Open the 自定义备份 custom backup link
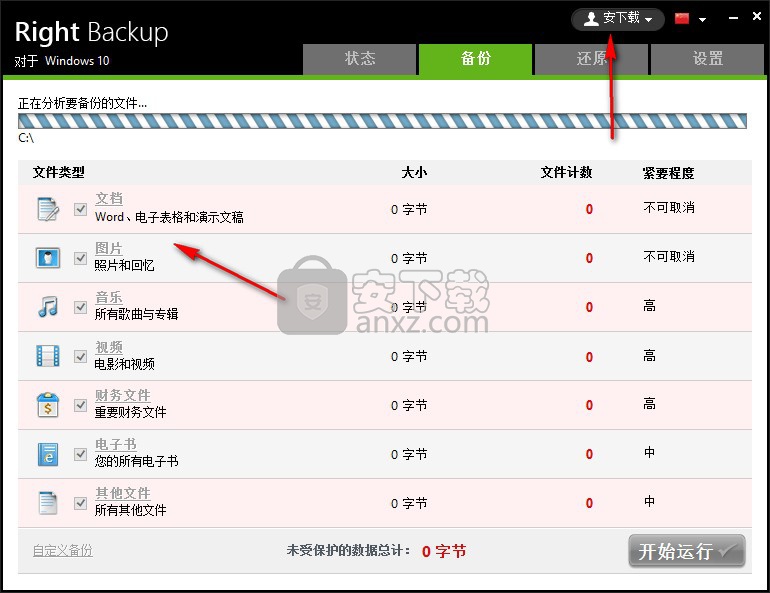Screen dimensions: 770x593 tap(62, 550)
